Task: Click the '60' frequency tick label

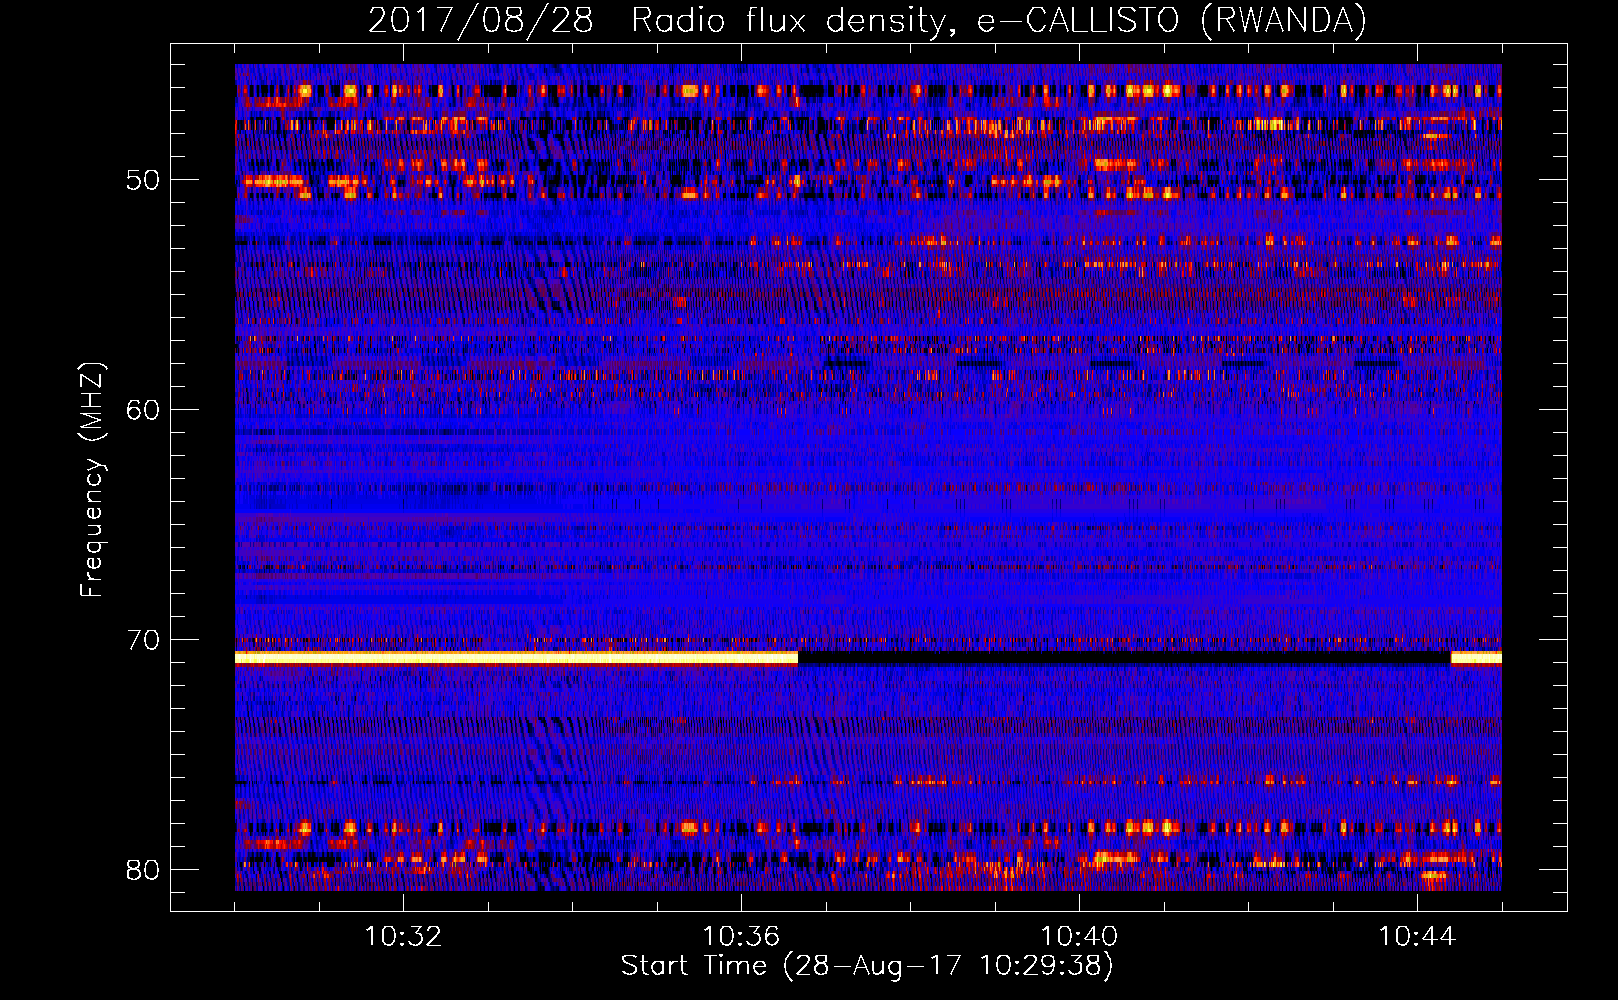Action: (143, 410)
